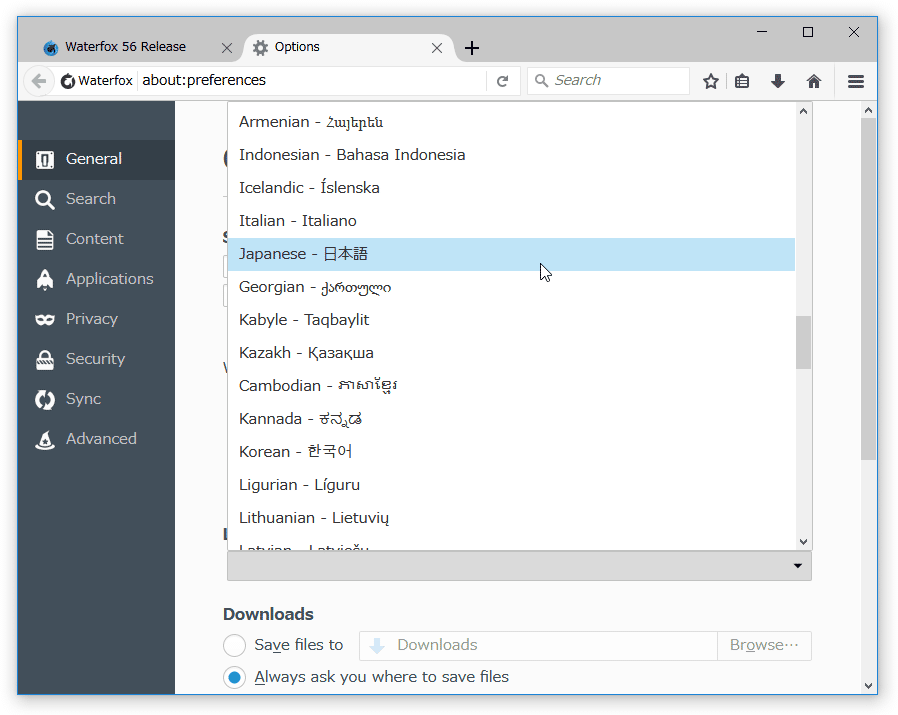The height and width of the screenshot is (715, 898).
Task: Choose Cambodian from language list
Action: pos(511,386)
